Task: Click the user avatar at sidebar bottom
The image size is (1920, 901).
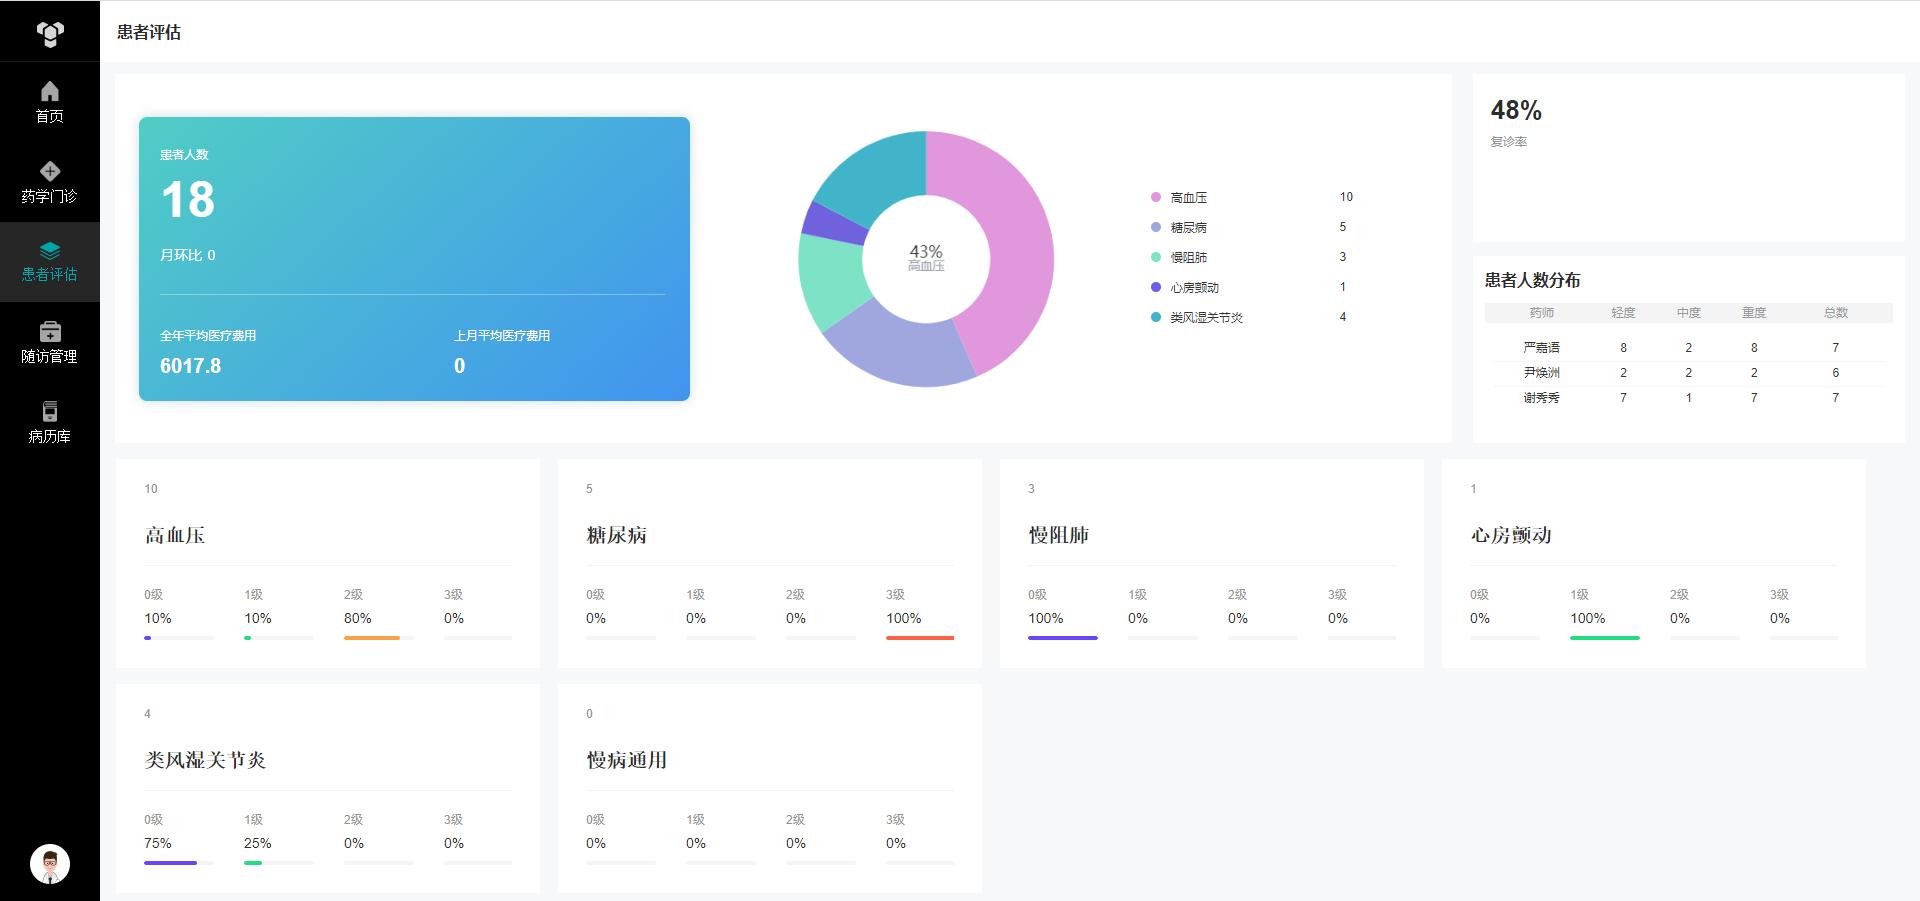Action: (x=50, y=864)
